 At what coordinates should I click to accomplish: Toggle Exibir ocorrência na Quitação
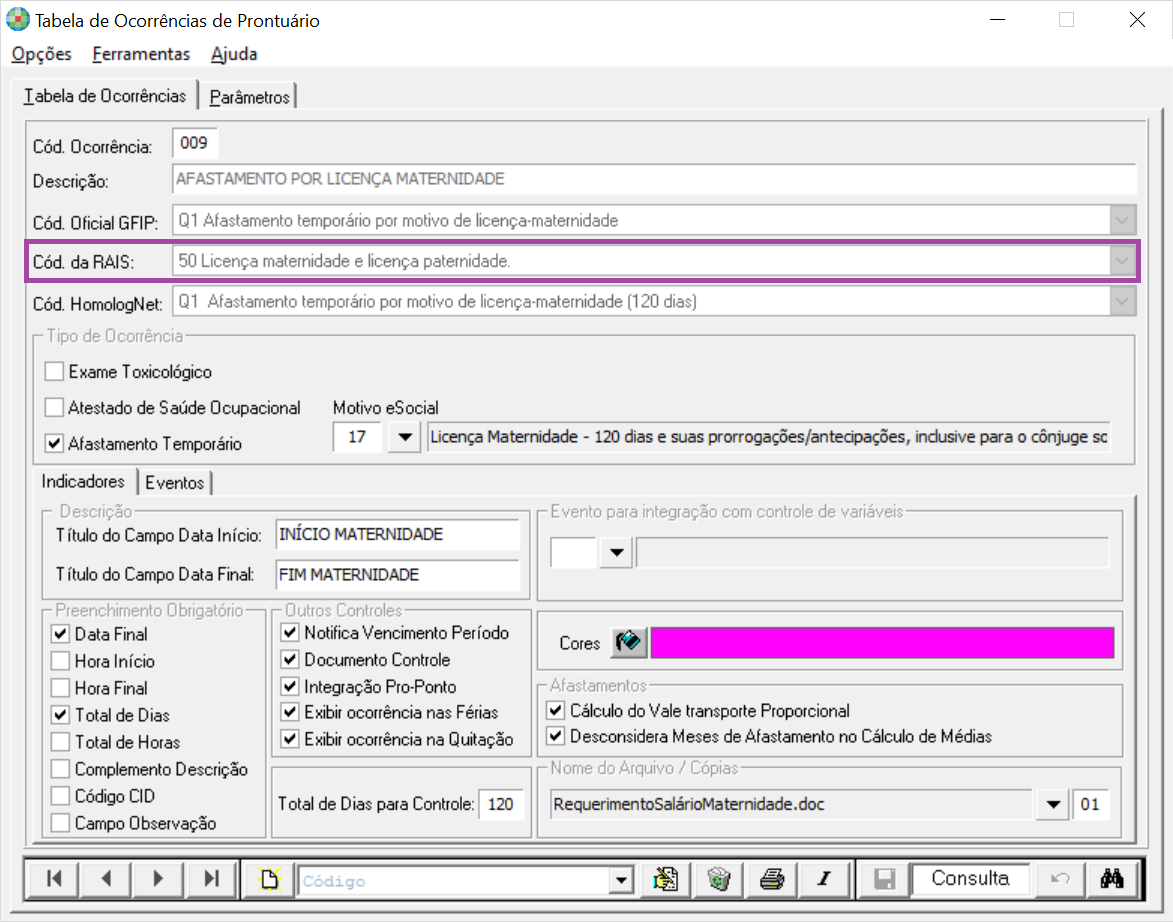(290, 739)
